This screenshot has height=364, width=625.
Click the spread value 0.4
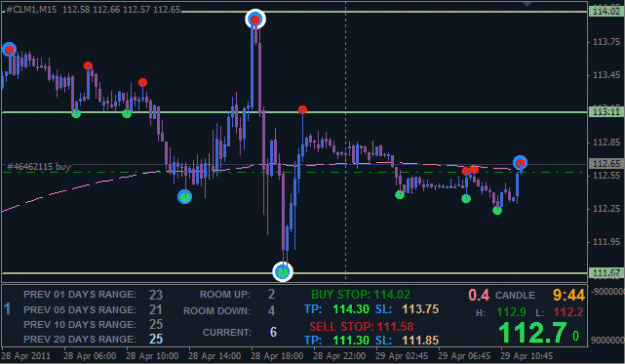(479, 295)
